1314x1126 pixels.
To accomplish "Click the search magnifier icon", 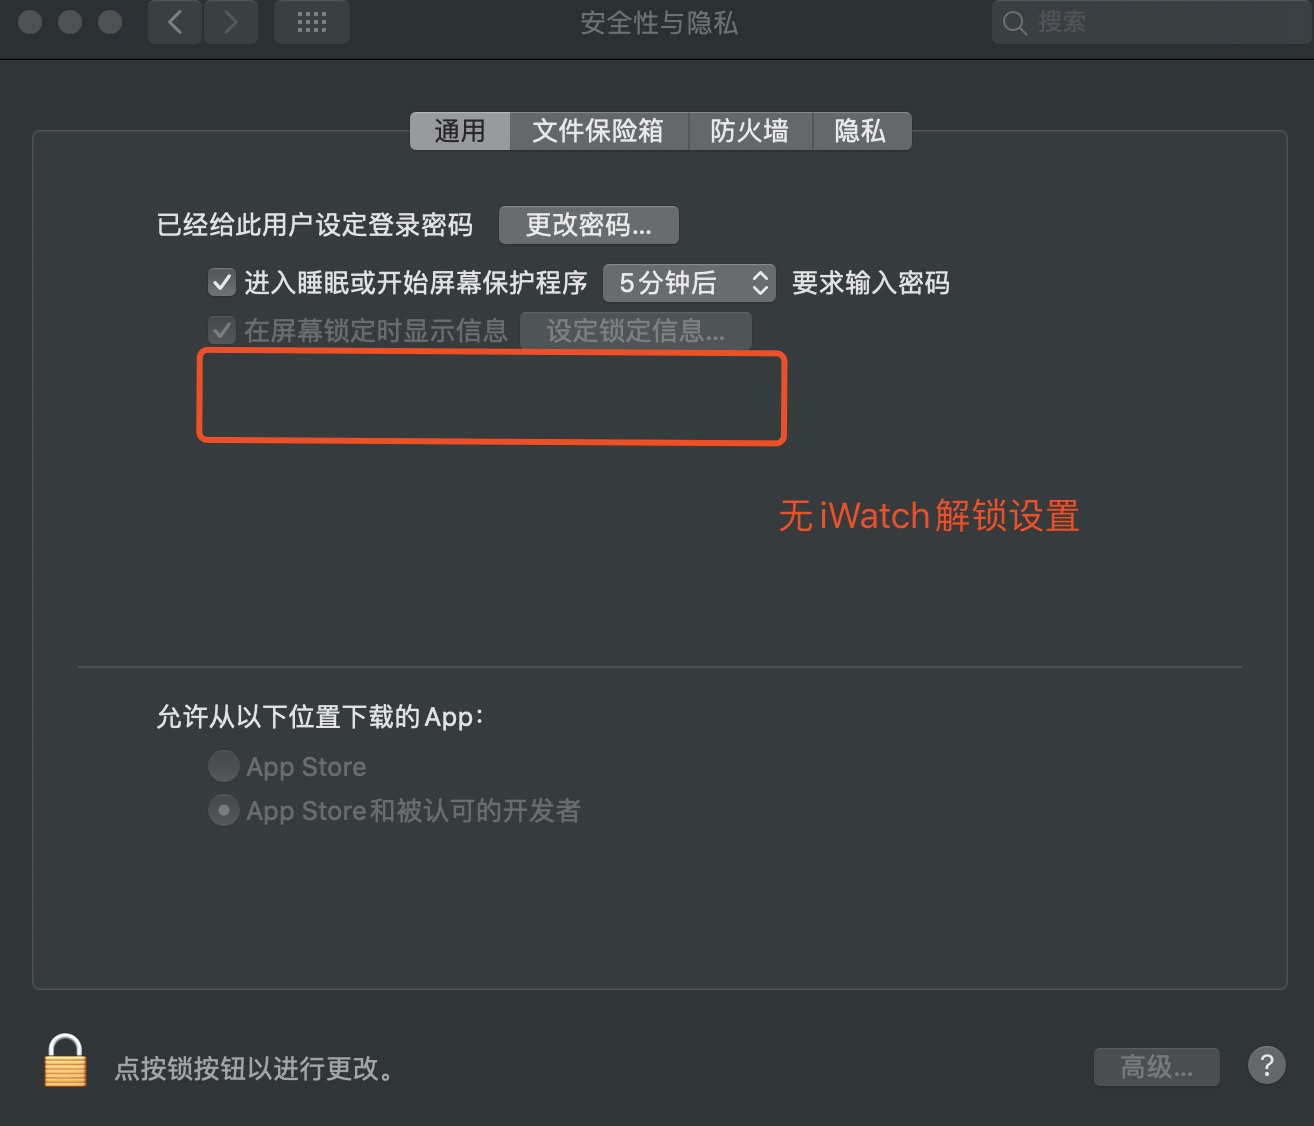I will coord(1014,23).
